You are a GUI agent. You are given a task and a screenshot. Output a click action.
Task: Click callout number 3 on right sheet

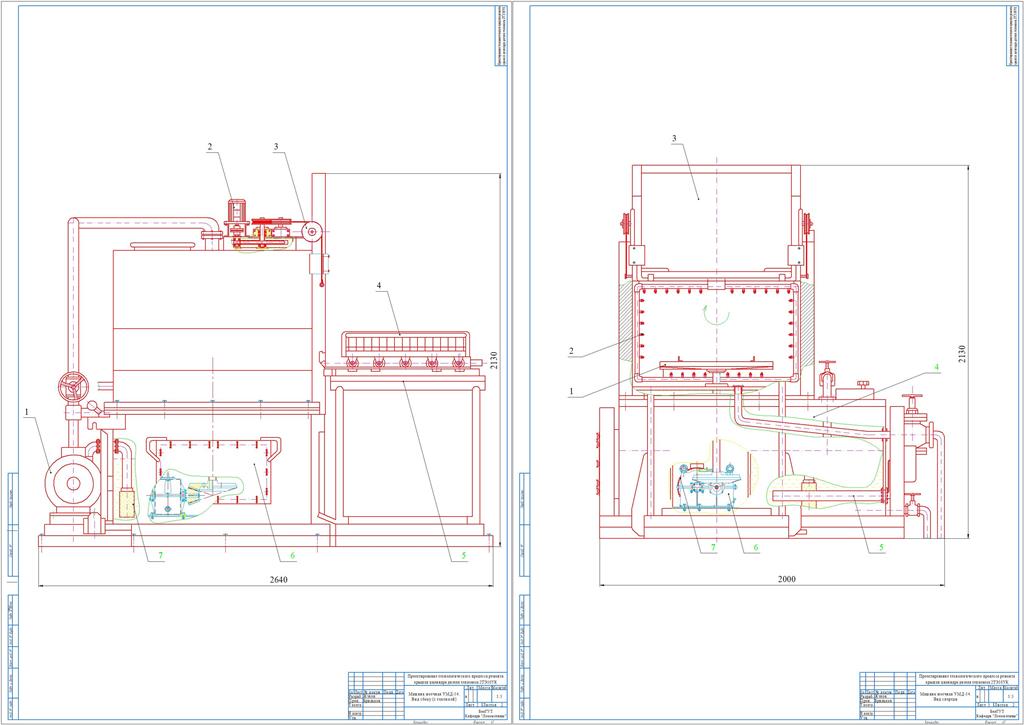674,138
